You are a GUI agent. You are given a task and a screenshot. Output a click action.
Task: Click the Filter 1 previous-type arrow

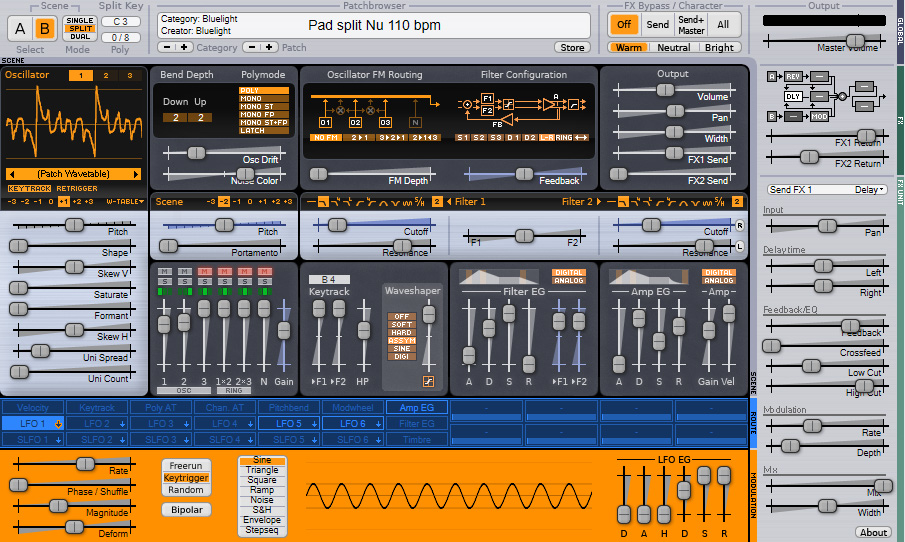point(450,201)
